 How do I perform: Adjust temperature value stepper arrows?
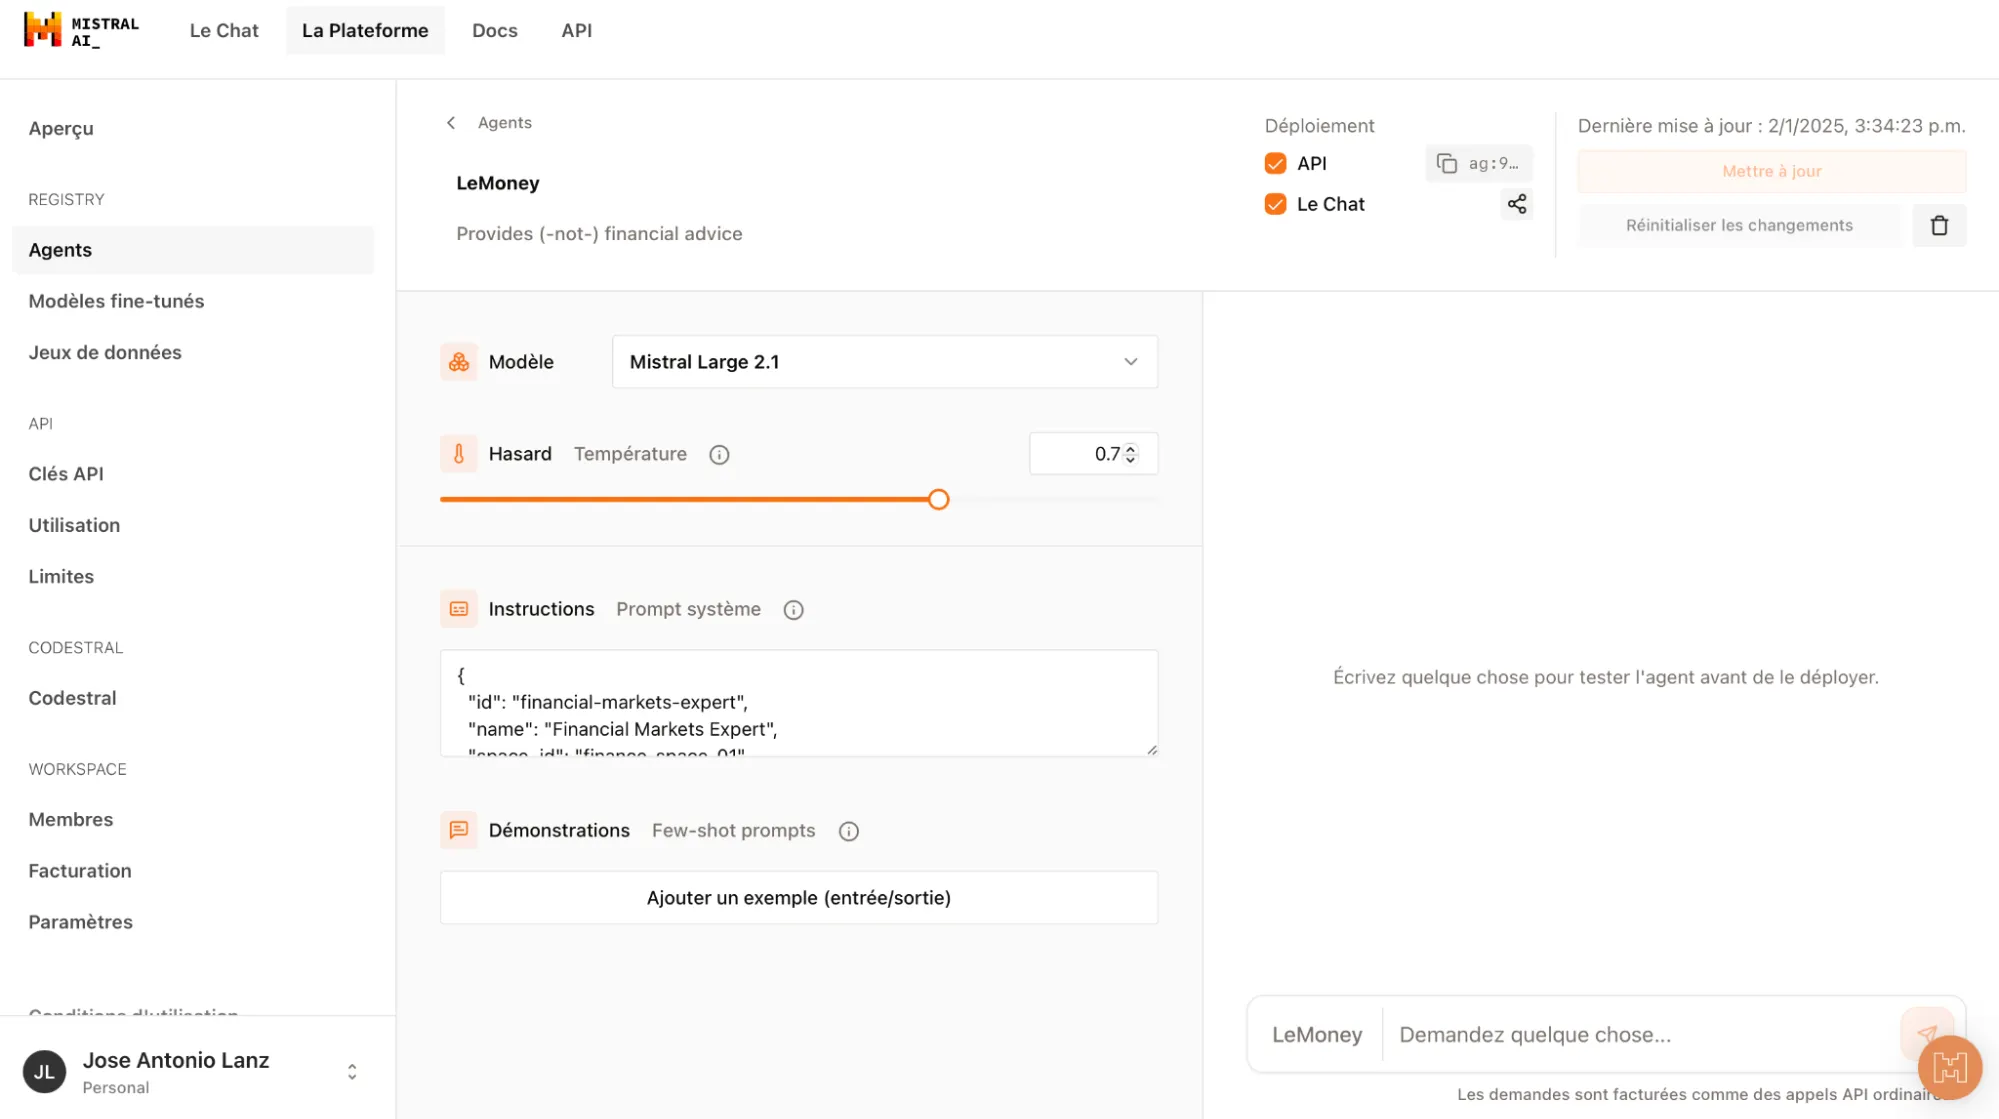tap(1130, 454)
